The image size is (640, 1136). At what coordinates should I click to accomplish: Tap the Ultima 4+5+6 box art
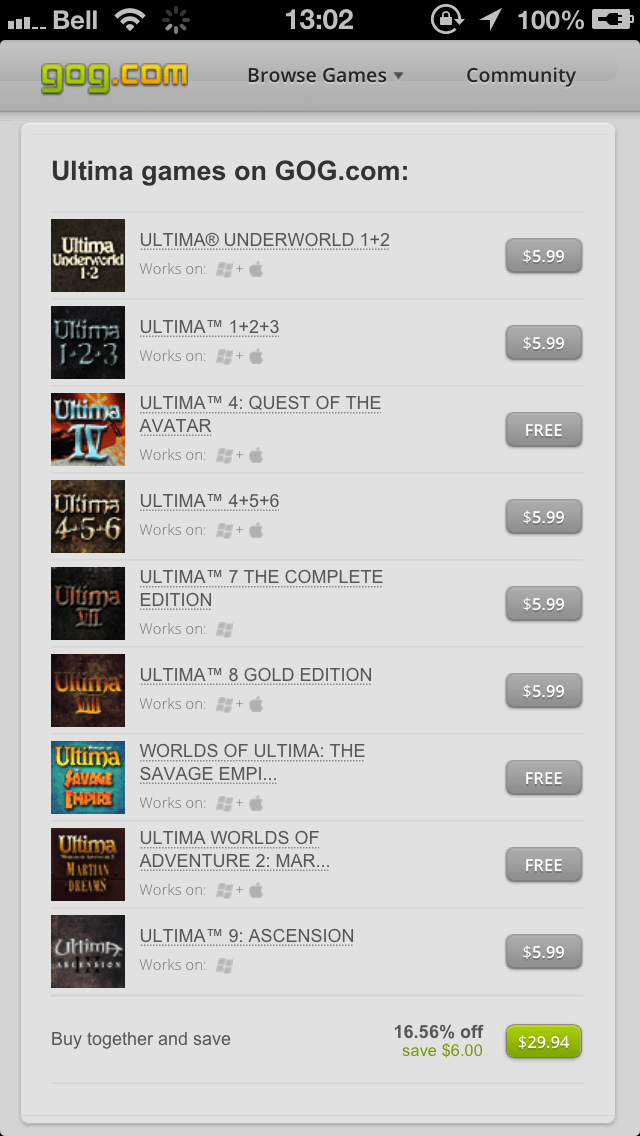pos(88,517)
